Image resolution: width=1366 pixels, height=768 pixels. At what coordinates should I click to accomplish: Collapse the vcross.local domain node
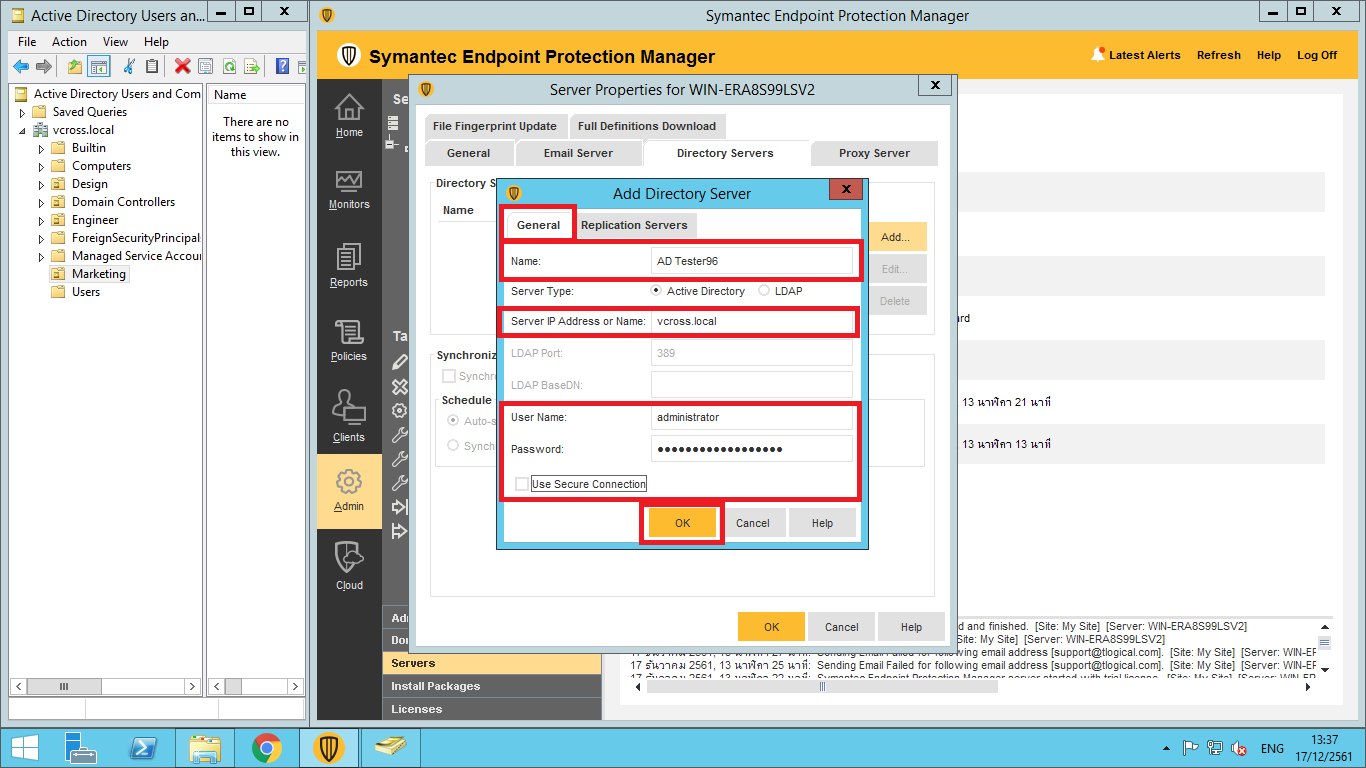23,131
